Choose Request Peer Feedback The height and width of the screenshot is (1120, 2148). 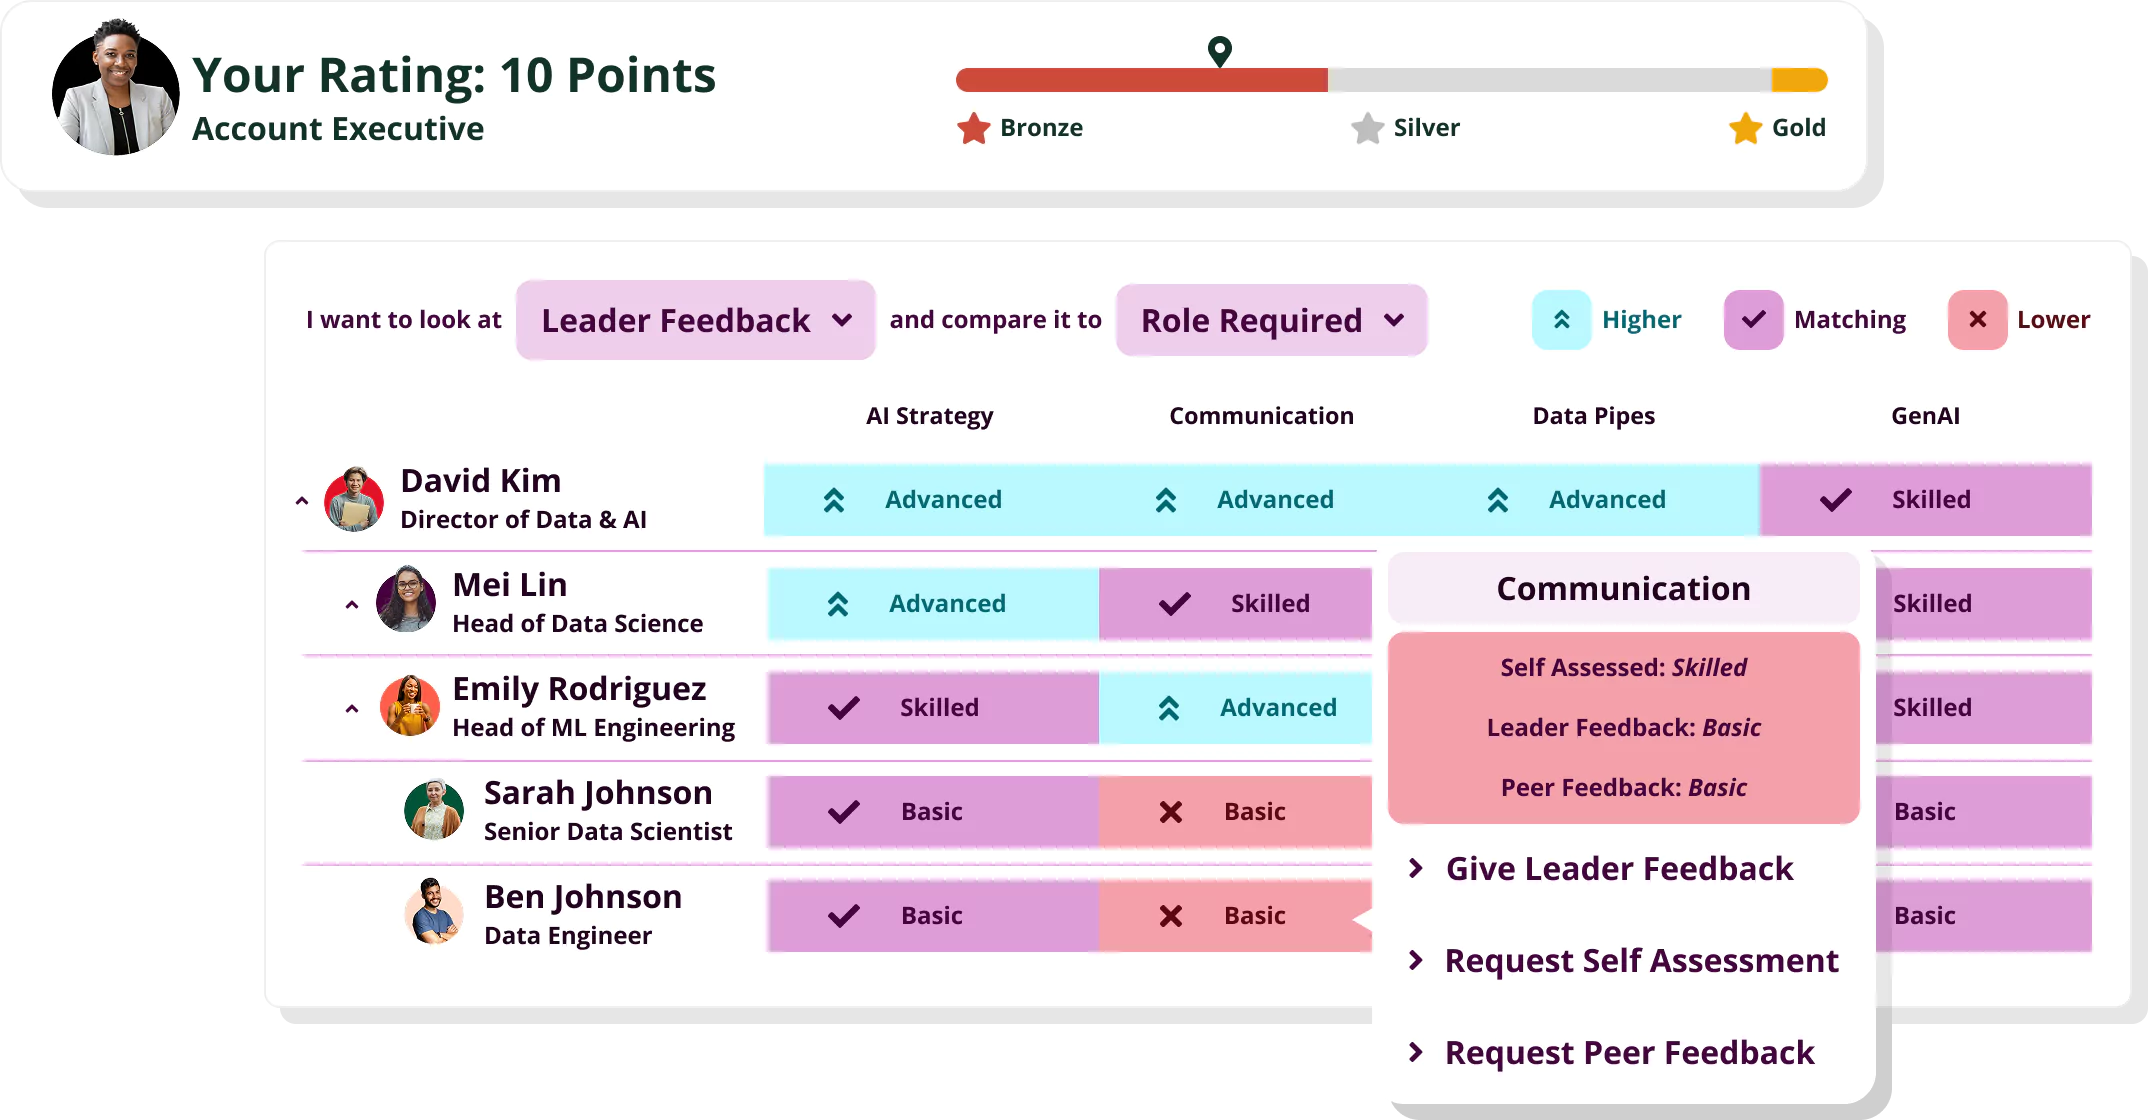1629,1053
